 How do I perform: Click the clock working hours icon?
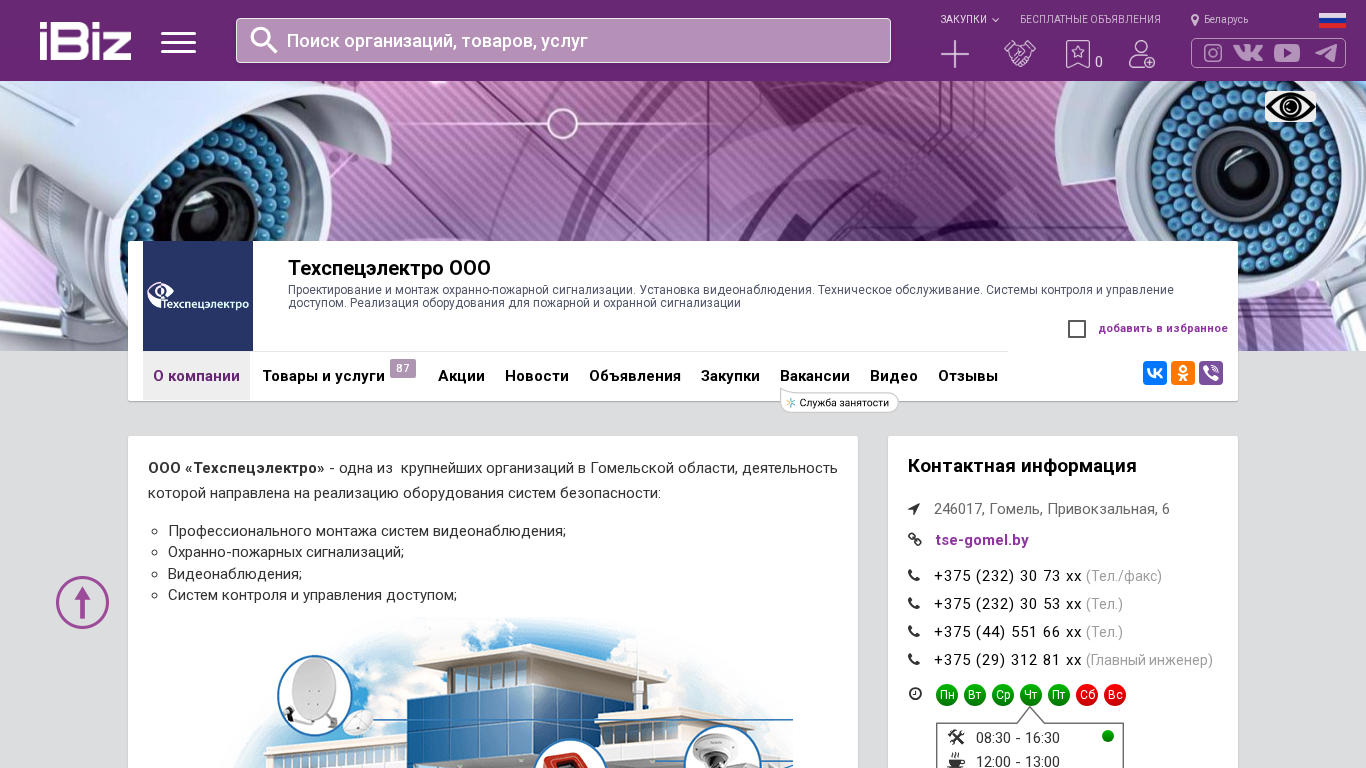pos(915,694)
